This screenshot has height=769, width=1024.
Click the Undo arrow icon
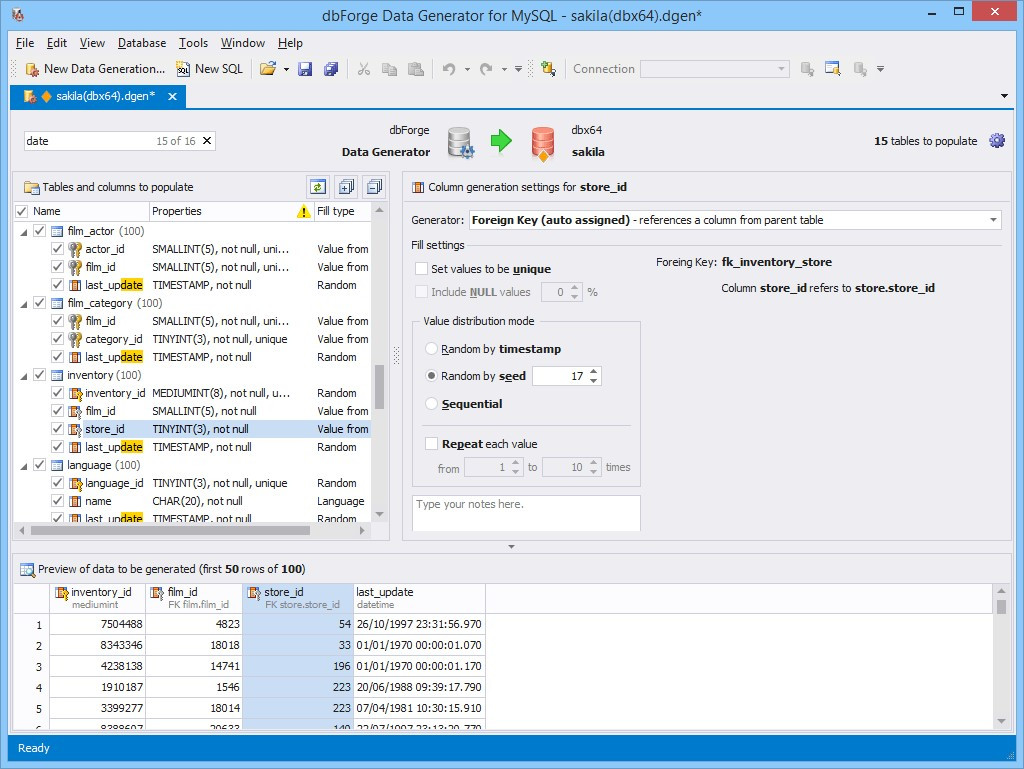point(449,69)
